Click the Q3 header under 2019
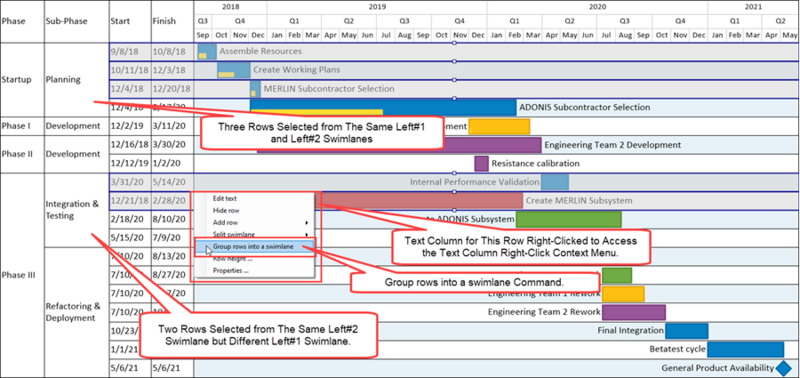This screenshot has height=378, width=800. click(x=404, y=21)
